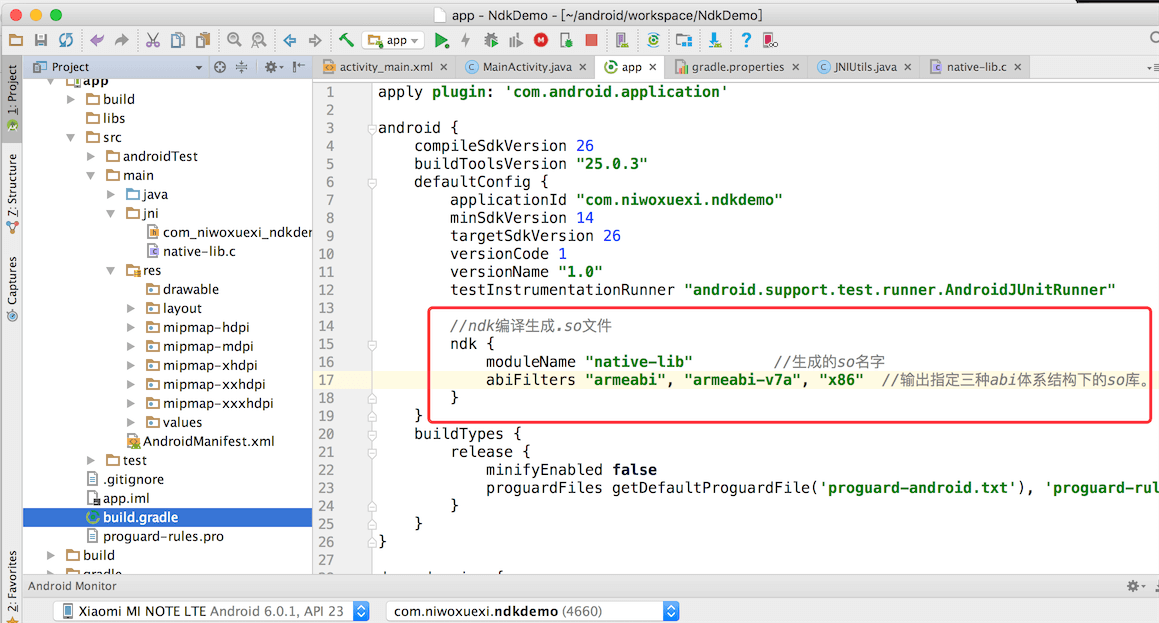Click the green Run app button
The height and width of the screenshot is (623, 1159).
click(441, 40)
